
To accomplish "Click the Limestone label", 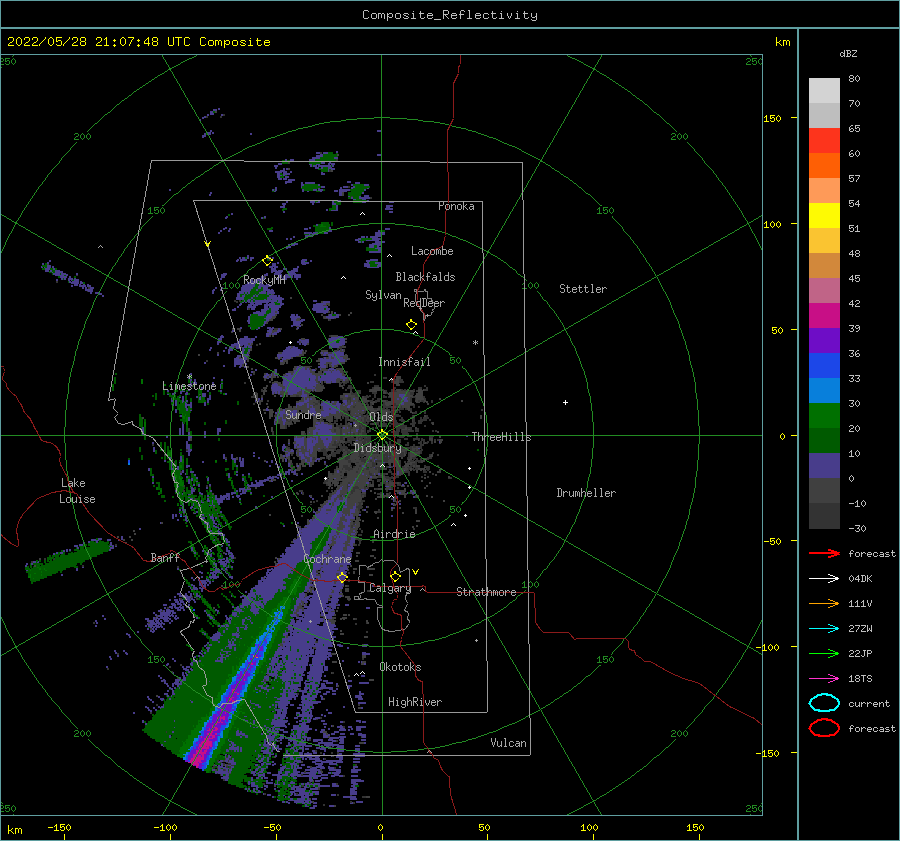I will (189, 386).
